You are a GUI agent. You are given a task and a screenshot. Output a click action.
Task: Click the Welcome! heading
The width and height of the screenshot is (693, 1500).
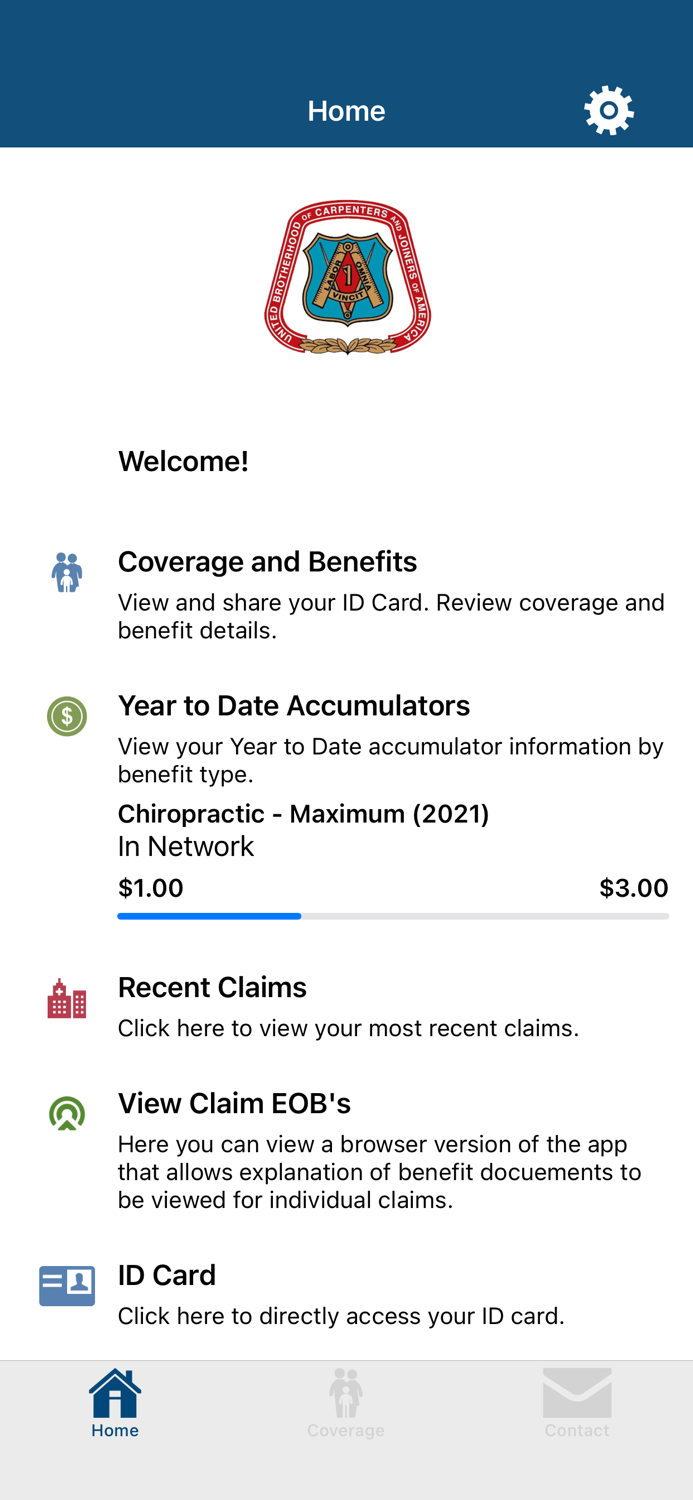click(x=184, y=461)
